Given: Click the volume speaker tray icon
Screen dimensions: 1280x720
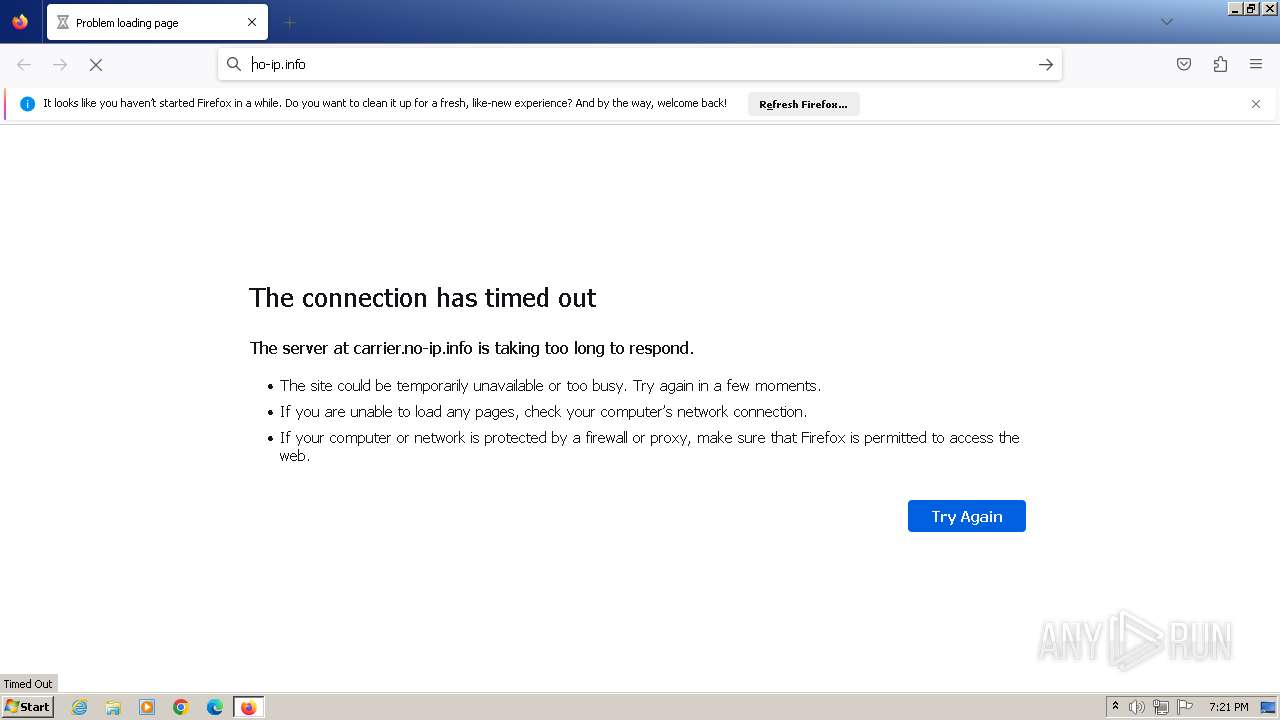Looking at the screenshot, I should [1137, 707].
